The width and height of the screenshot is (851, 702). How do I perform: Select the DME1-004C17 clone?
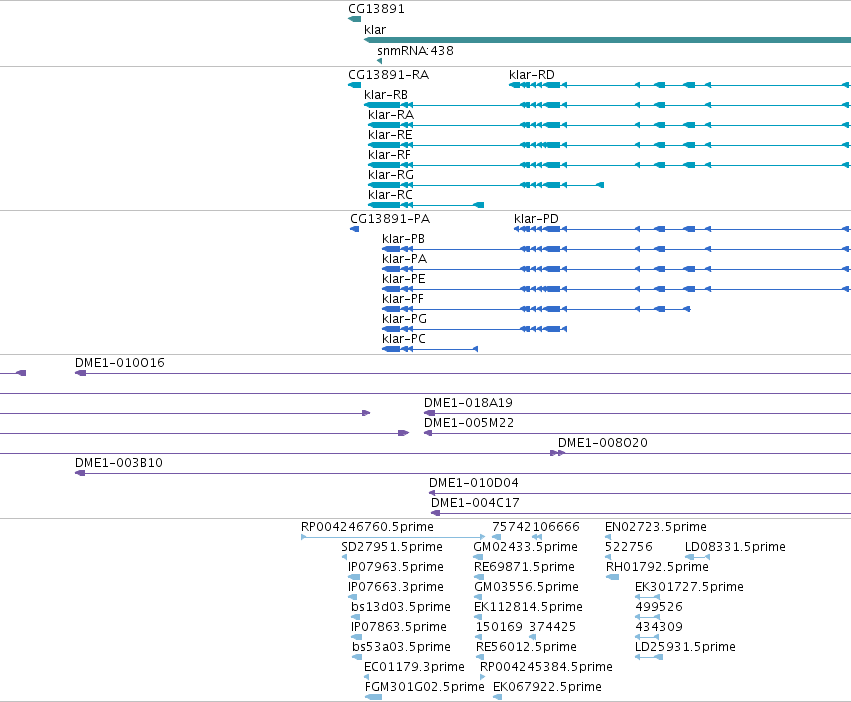pos(475,503)
